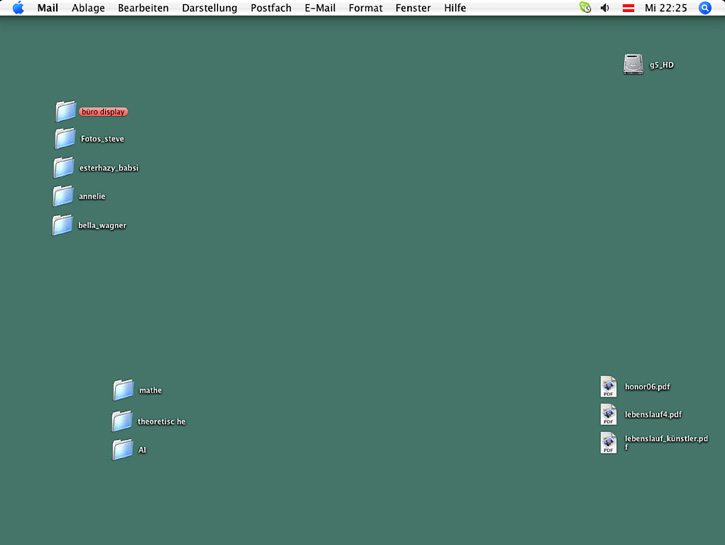This screenshot has height=545, width=725.
Task: Select the annelie folder icon
Action: pos(63,196)
